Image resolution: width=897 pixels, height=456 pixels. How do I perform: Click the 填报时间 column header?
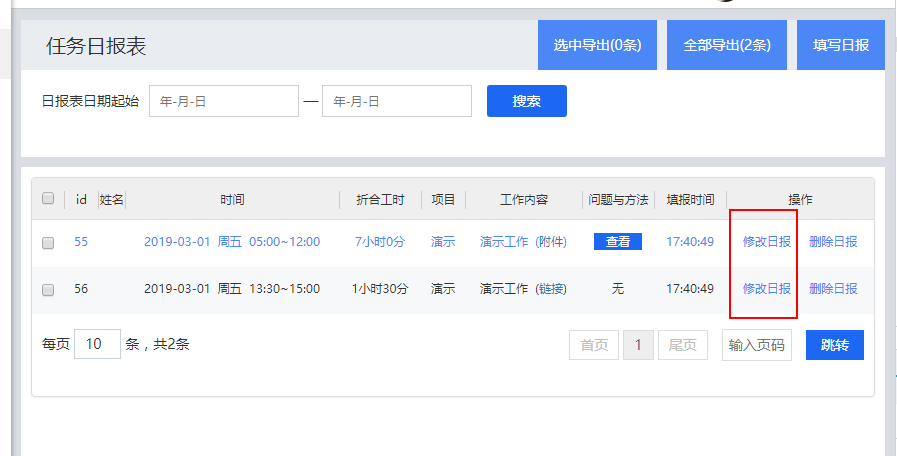click(x=690, y=200)
